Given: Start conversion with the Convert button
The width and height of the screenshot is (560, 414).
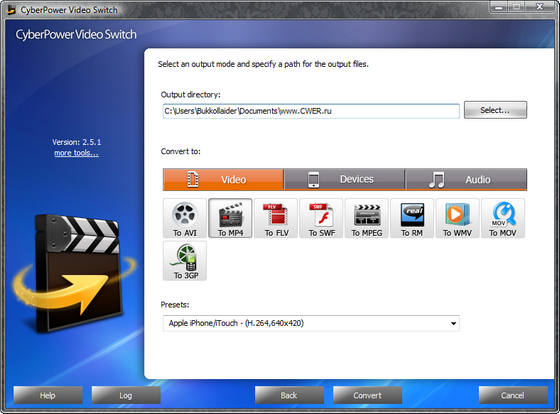Looking at the screenshot, I should pos(368,395).
